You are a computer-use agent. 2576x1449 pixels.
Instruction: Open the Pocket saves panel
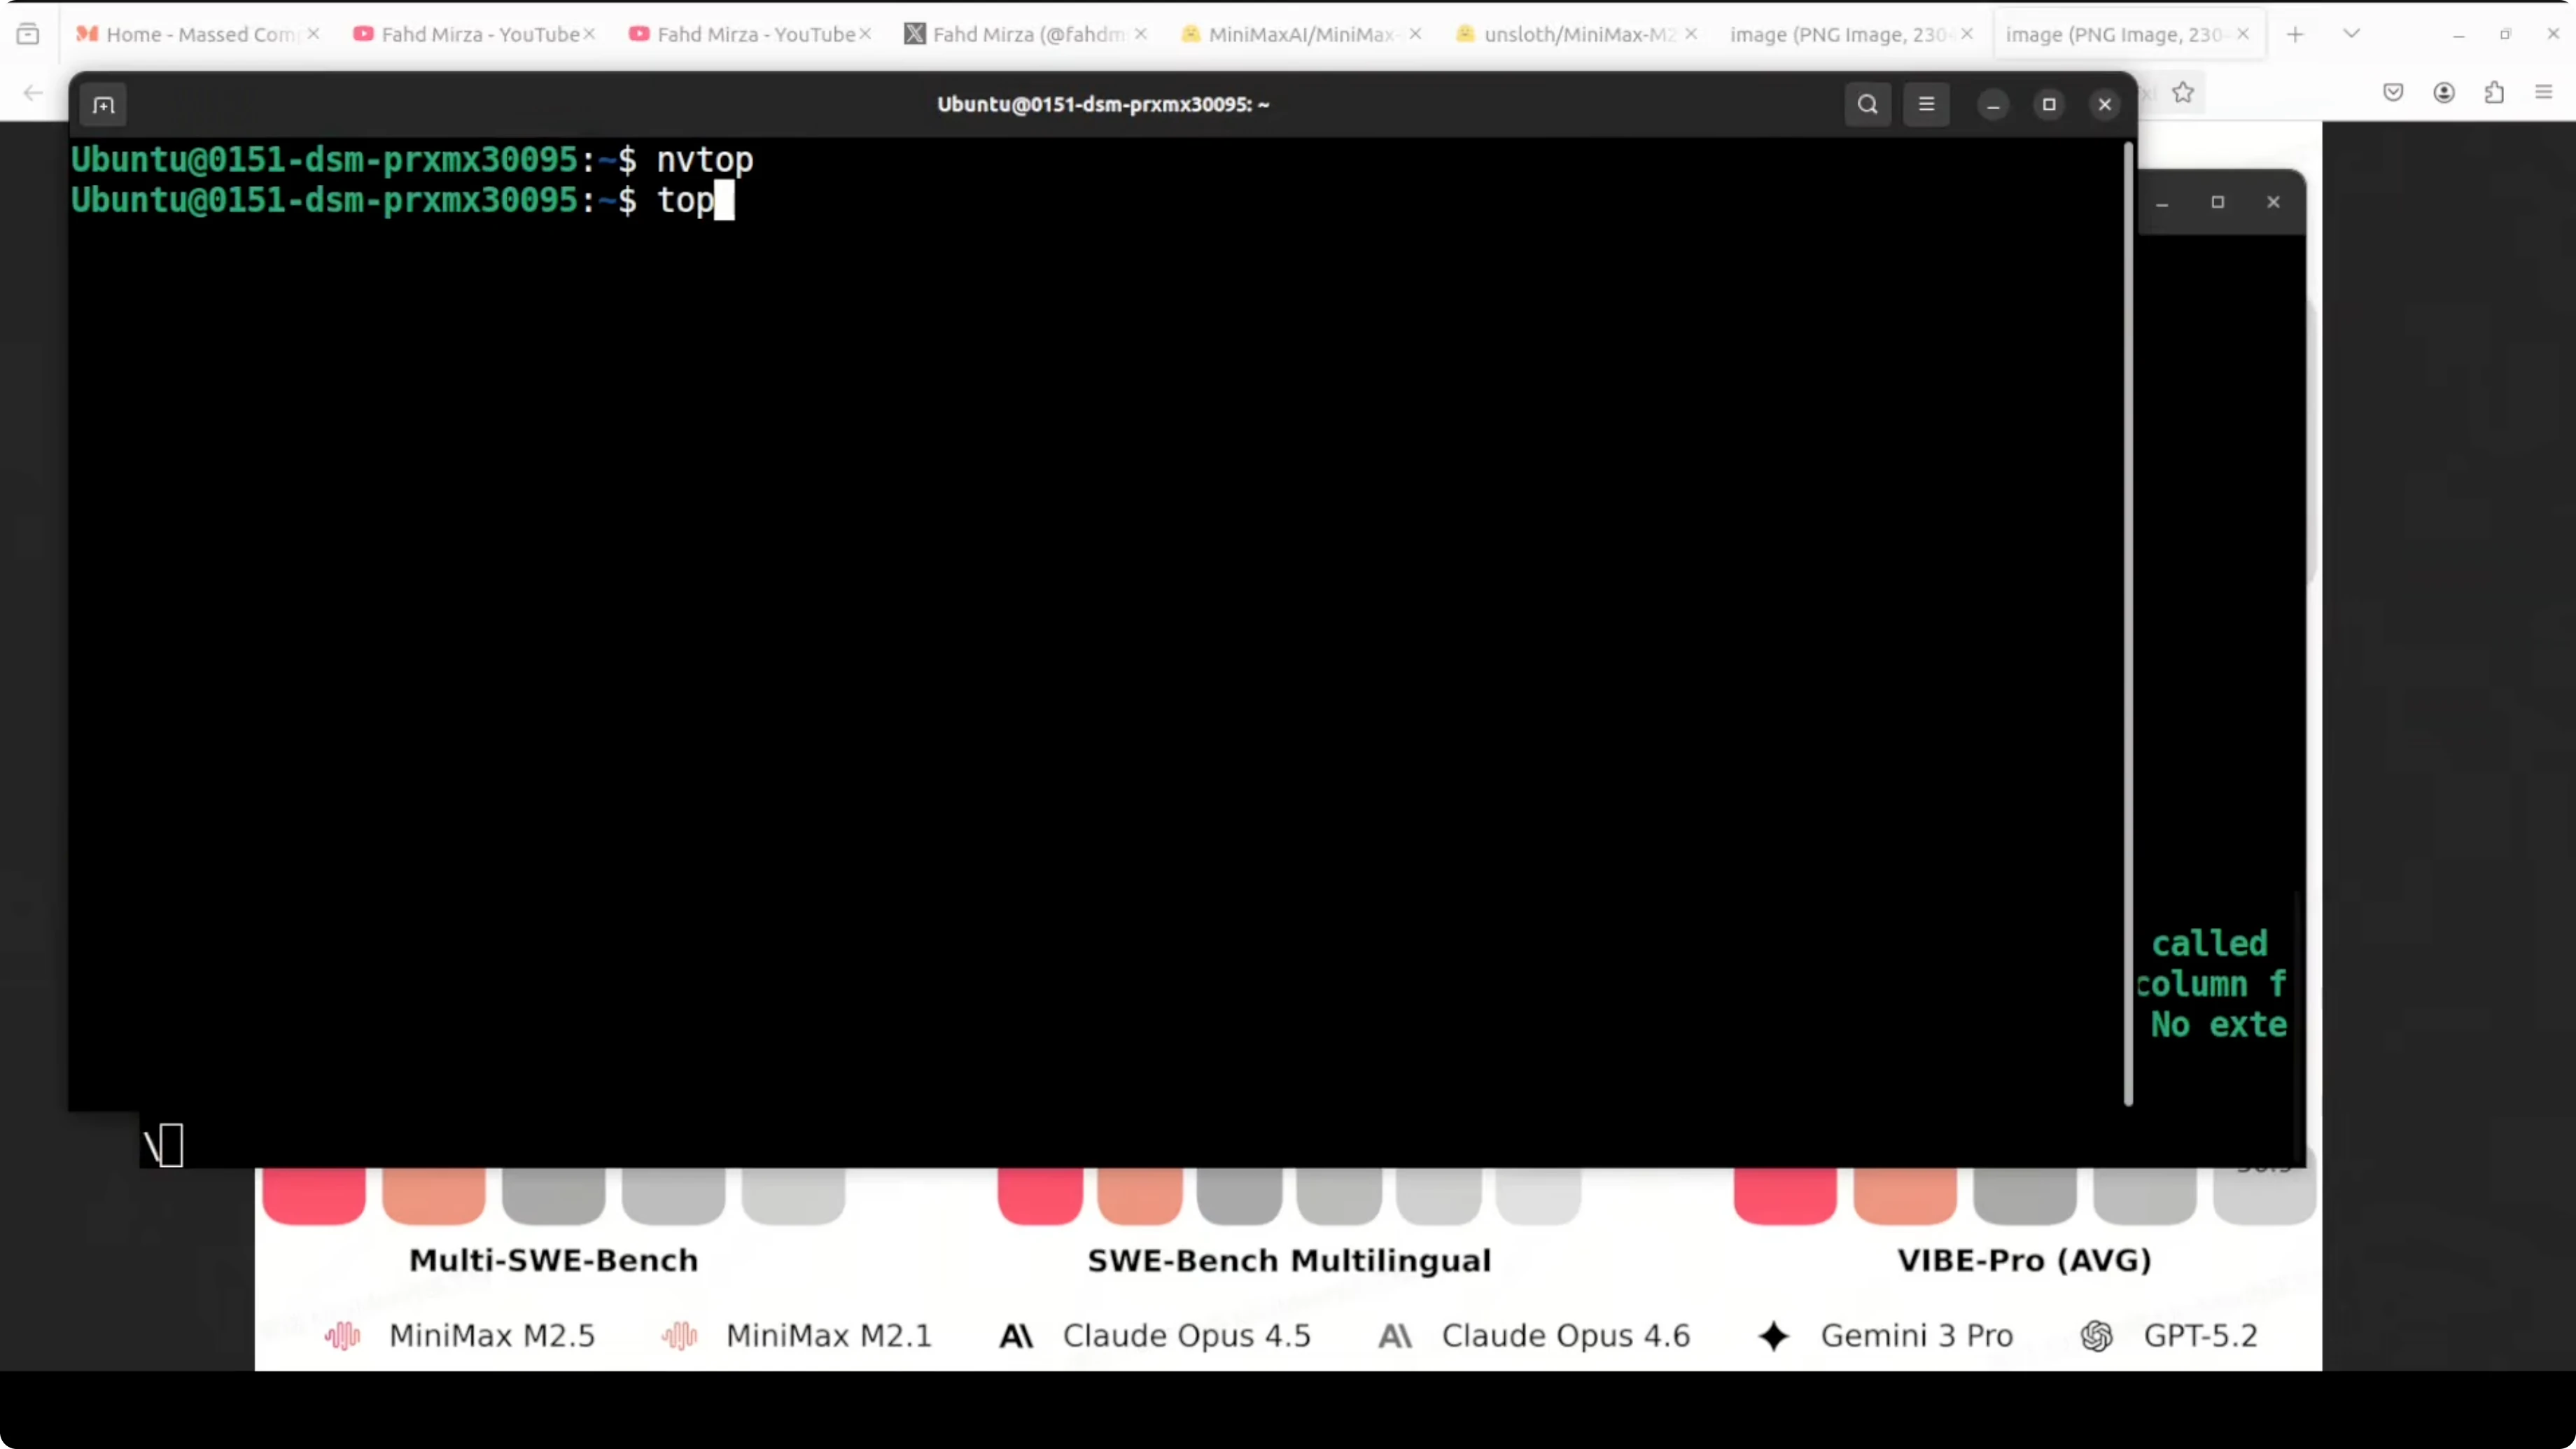tap(2394, 92)
